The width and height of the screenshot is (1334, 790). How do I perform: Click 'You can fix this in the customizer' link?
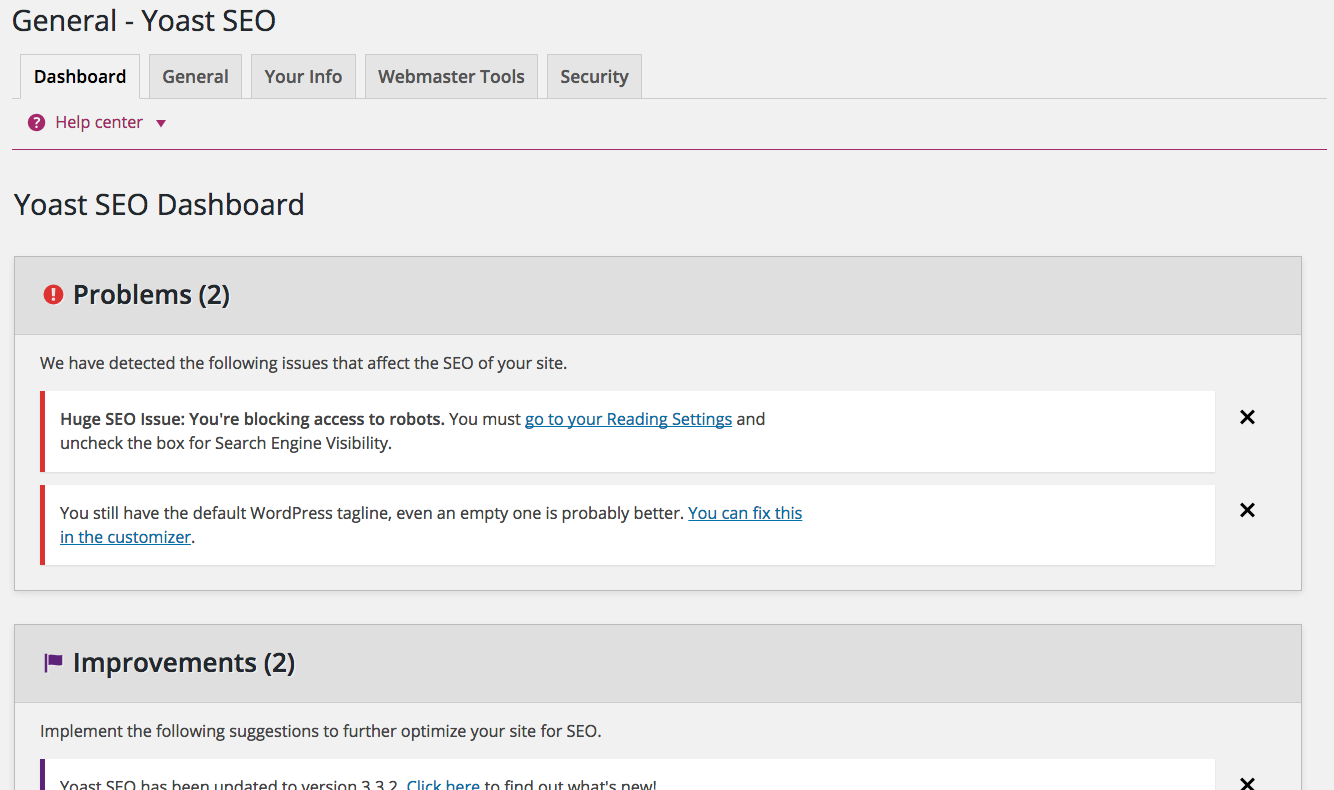[x=744, y=513]
